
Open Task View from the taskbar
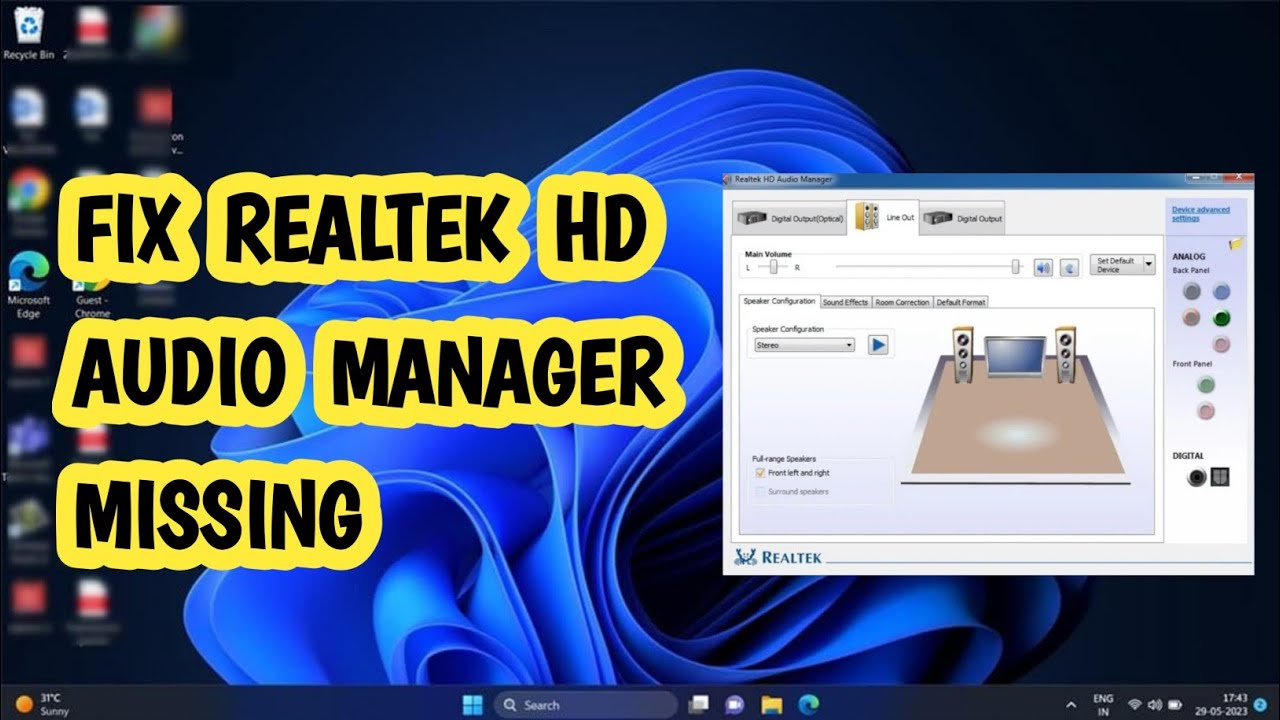(699, 704)
